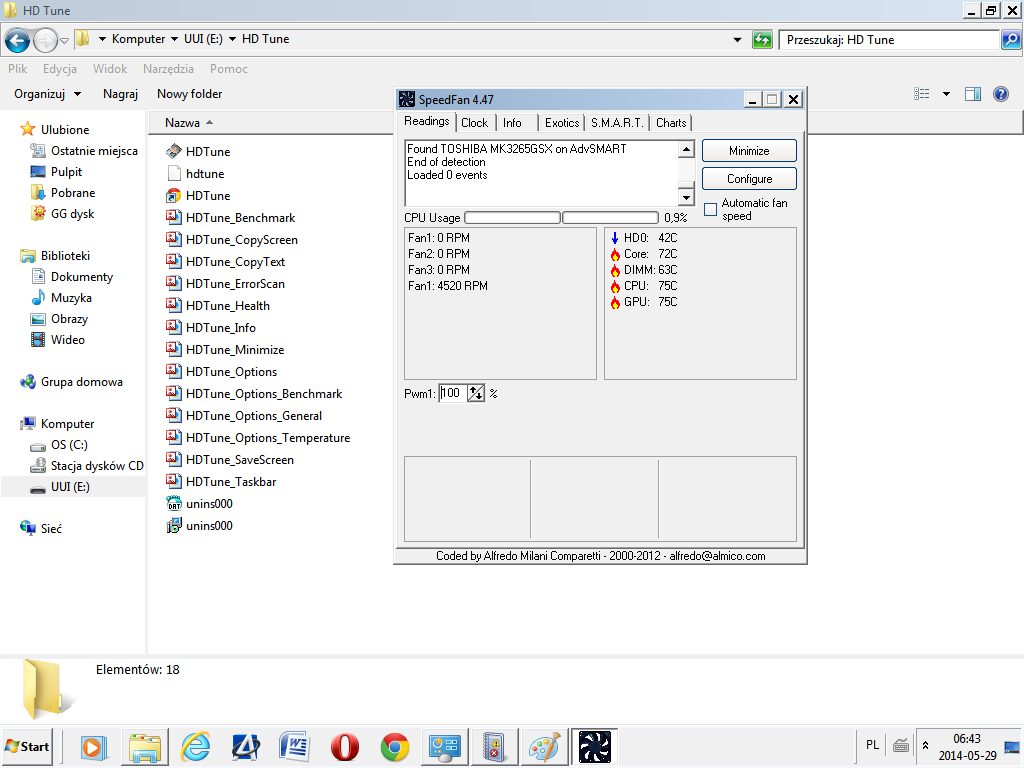
Task: Expand the UUI (E:) breadcrumb arrow
Action: coord(232,39)
